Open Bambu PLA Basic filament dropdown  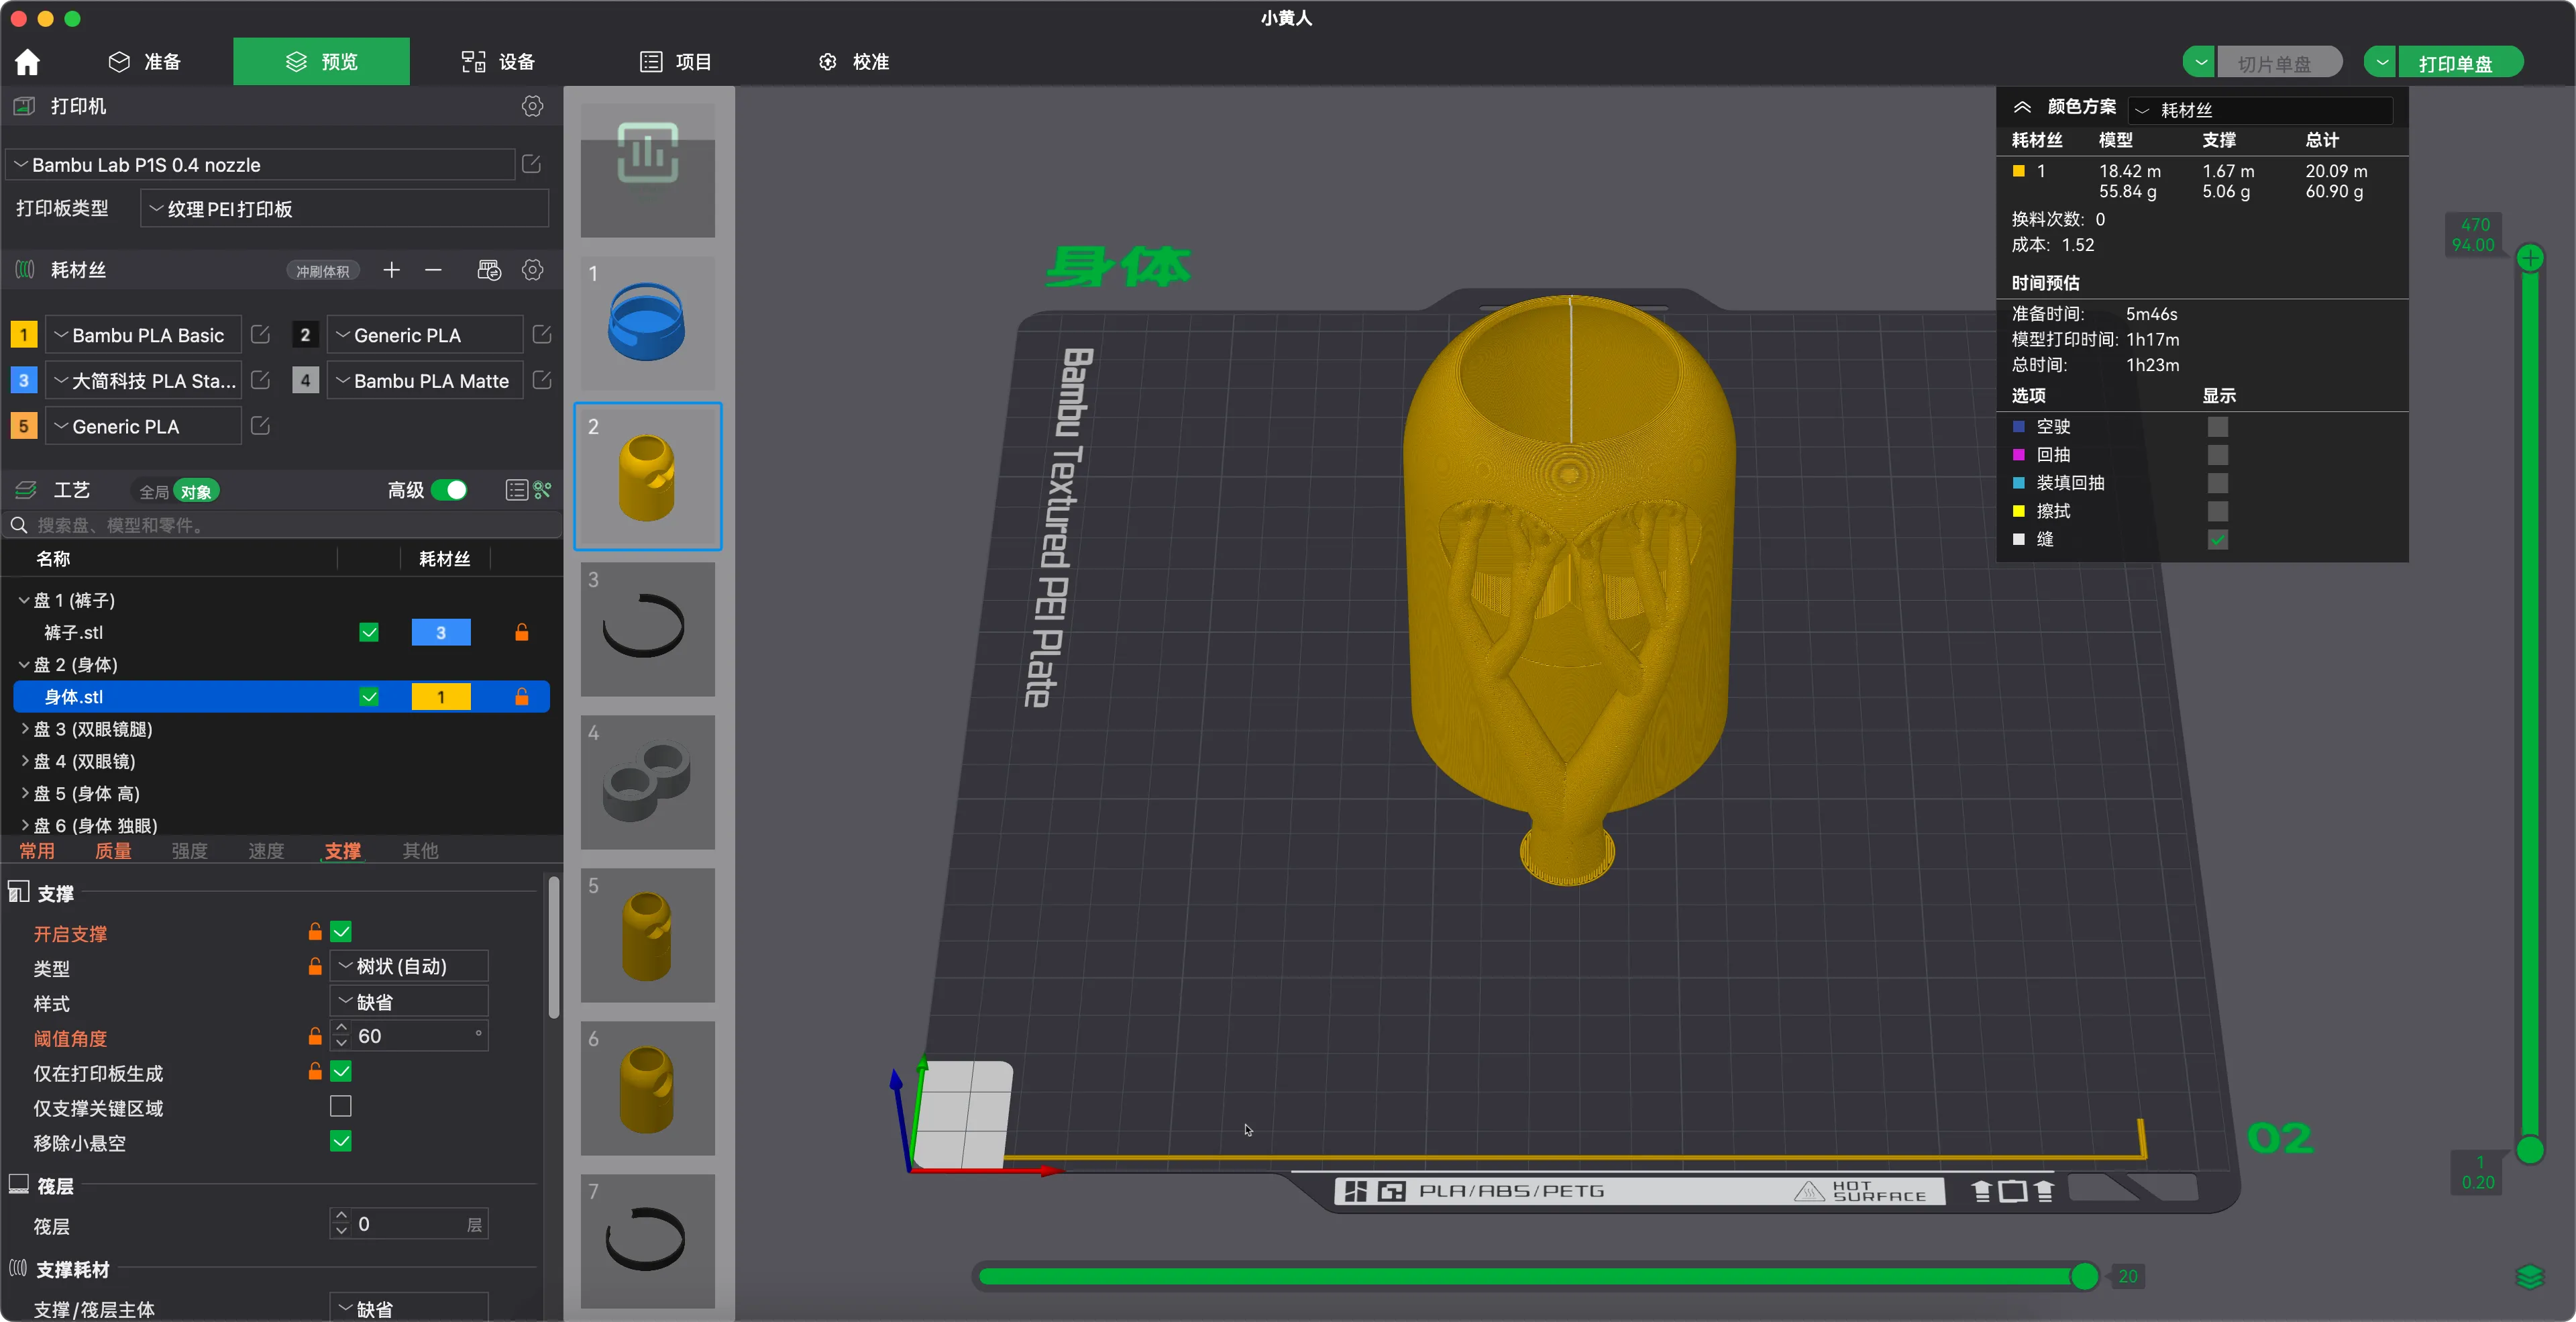pyautogui.click(x=143, y=335)
